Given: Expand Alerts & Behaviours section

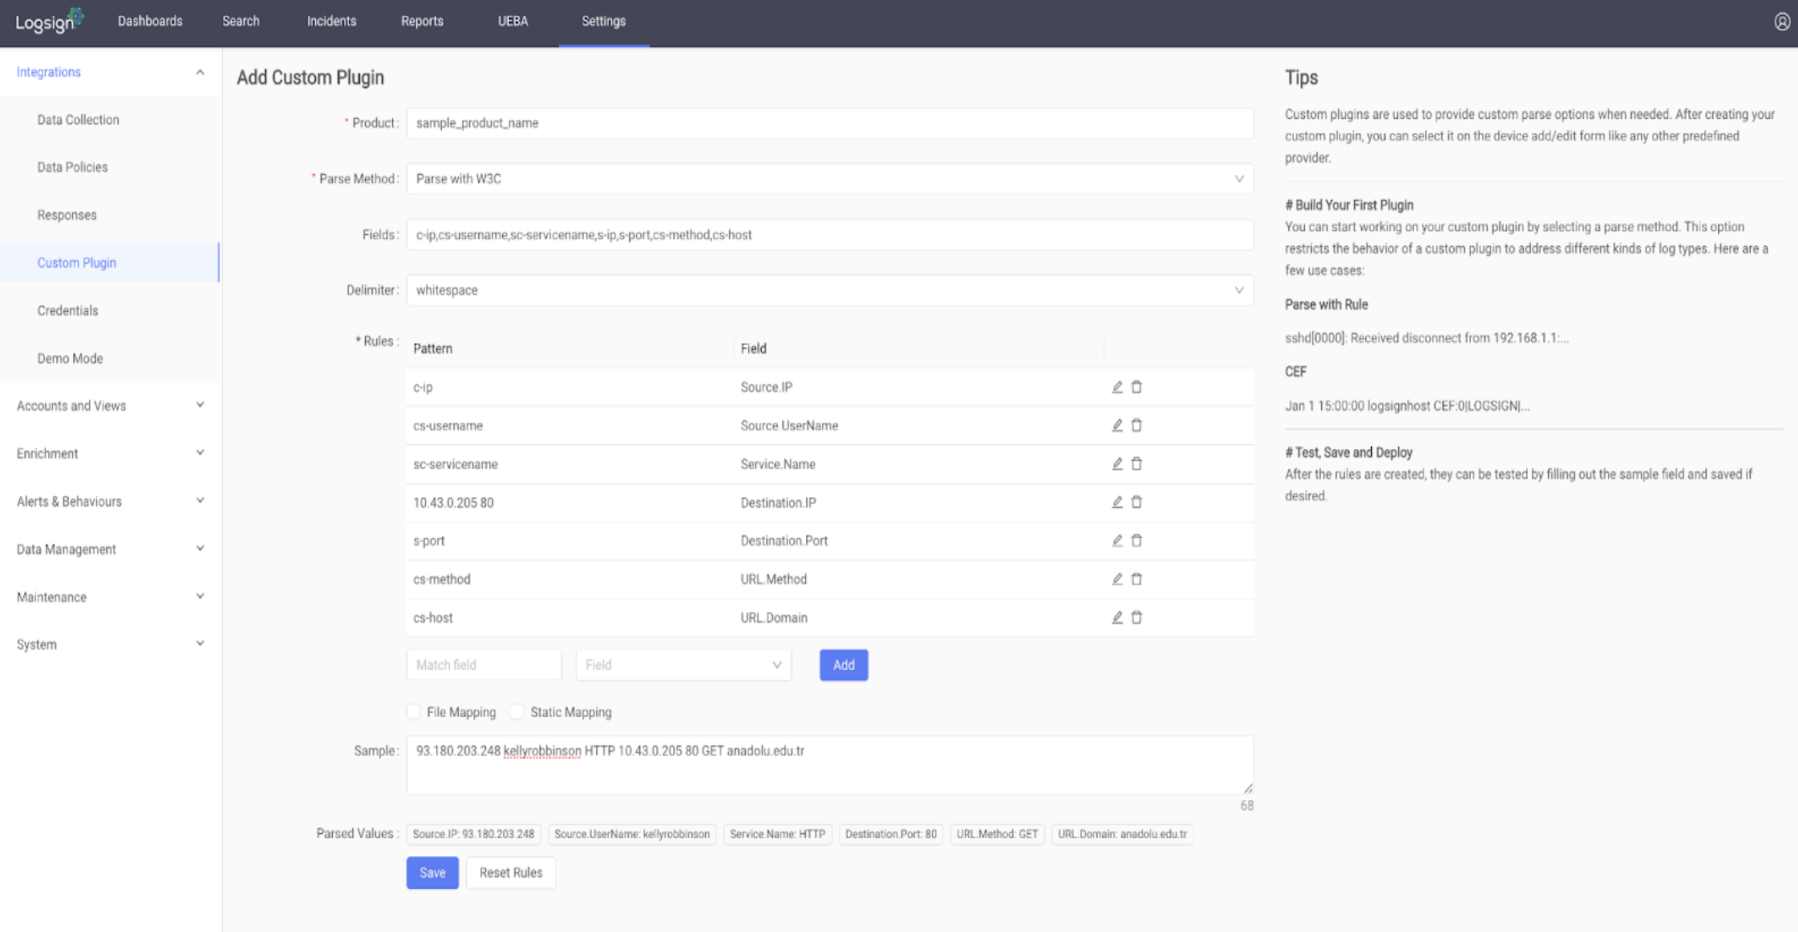Looking at the screenshot, I should [x=110, y=502].
